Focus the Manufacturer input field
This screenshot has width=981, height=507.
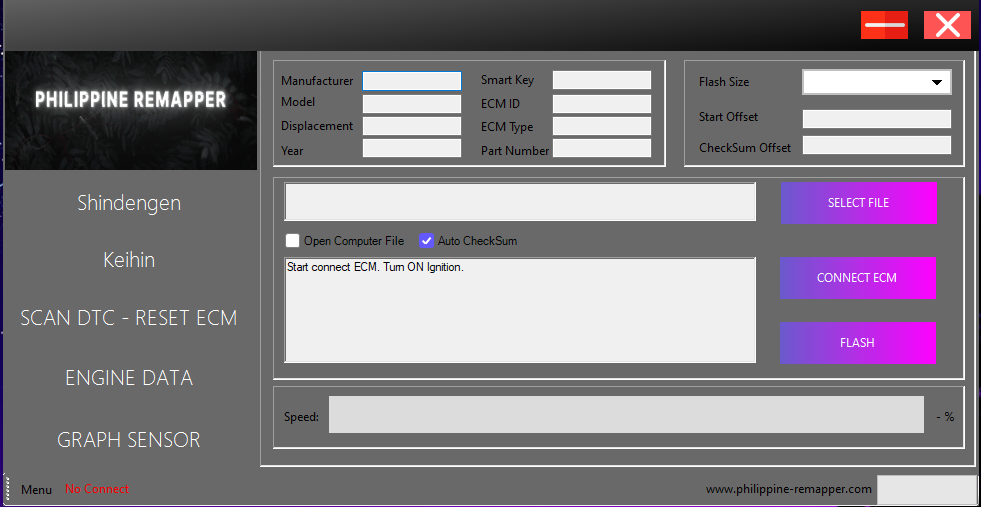412,81
